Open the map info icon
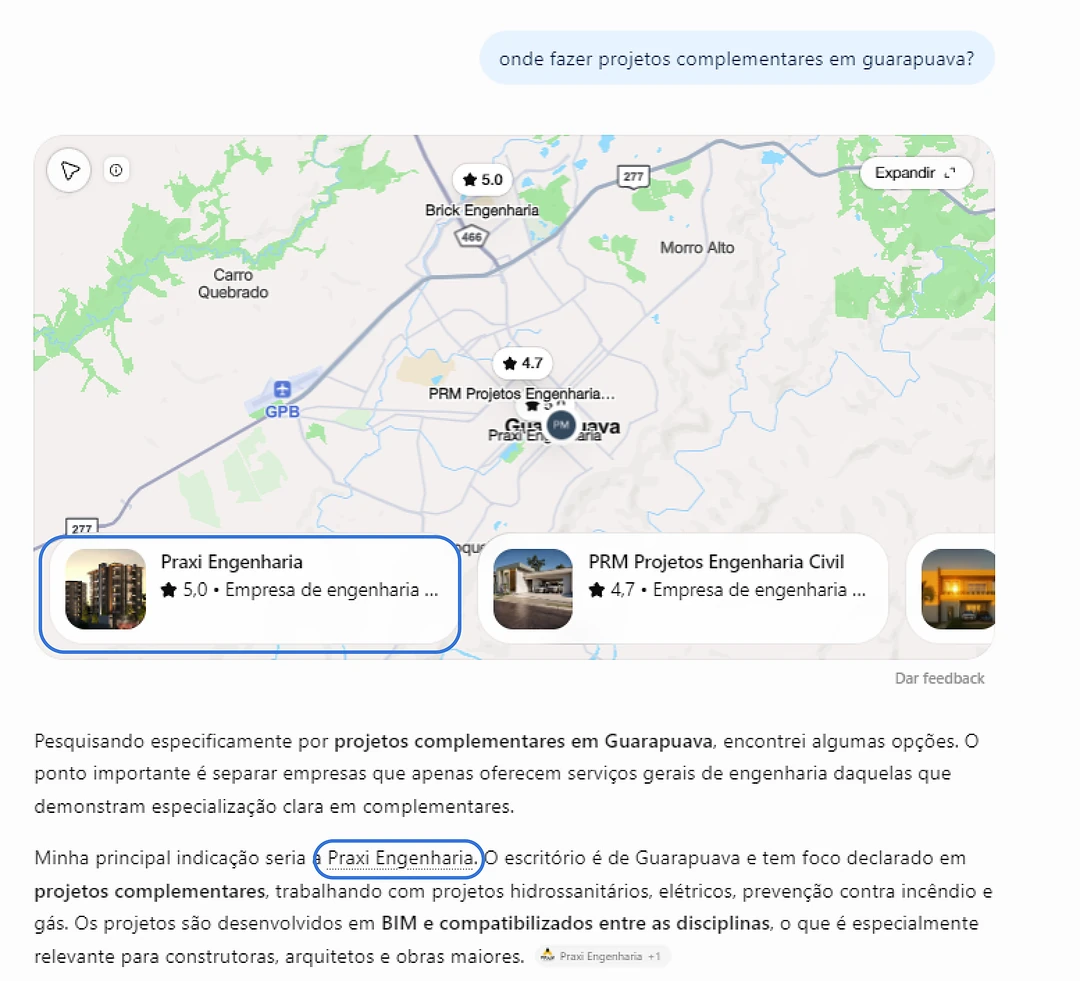 [x=116, y=170]
